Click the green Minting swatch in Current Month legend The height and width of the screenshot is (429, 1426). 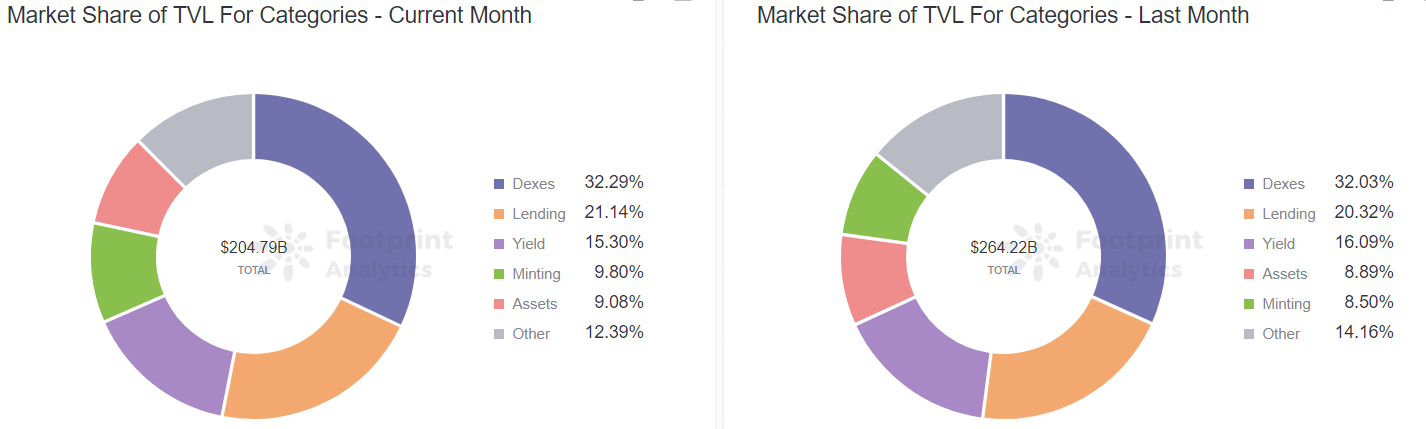498,274
